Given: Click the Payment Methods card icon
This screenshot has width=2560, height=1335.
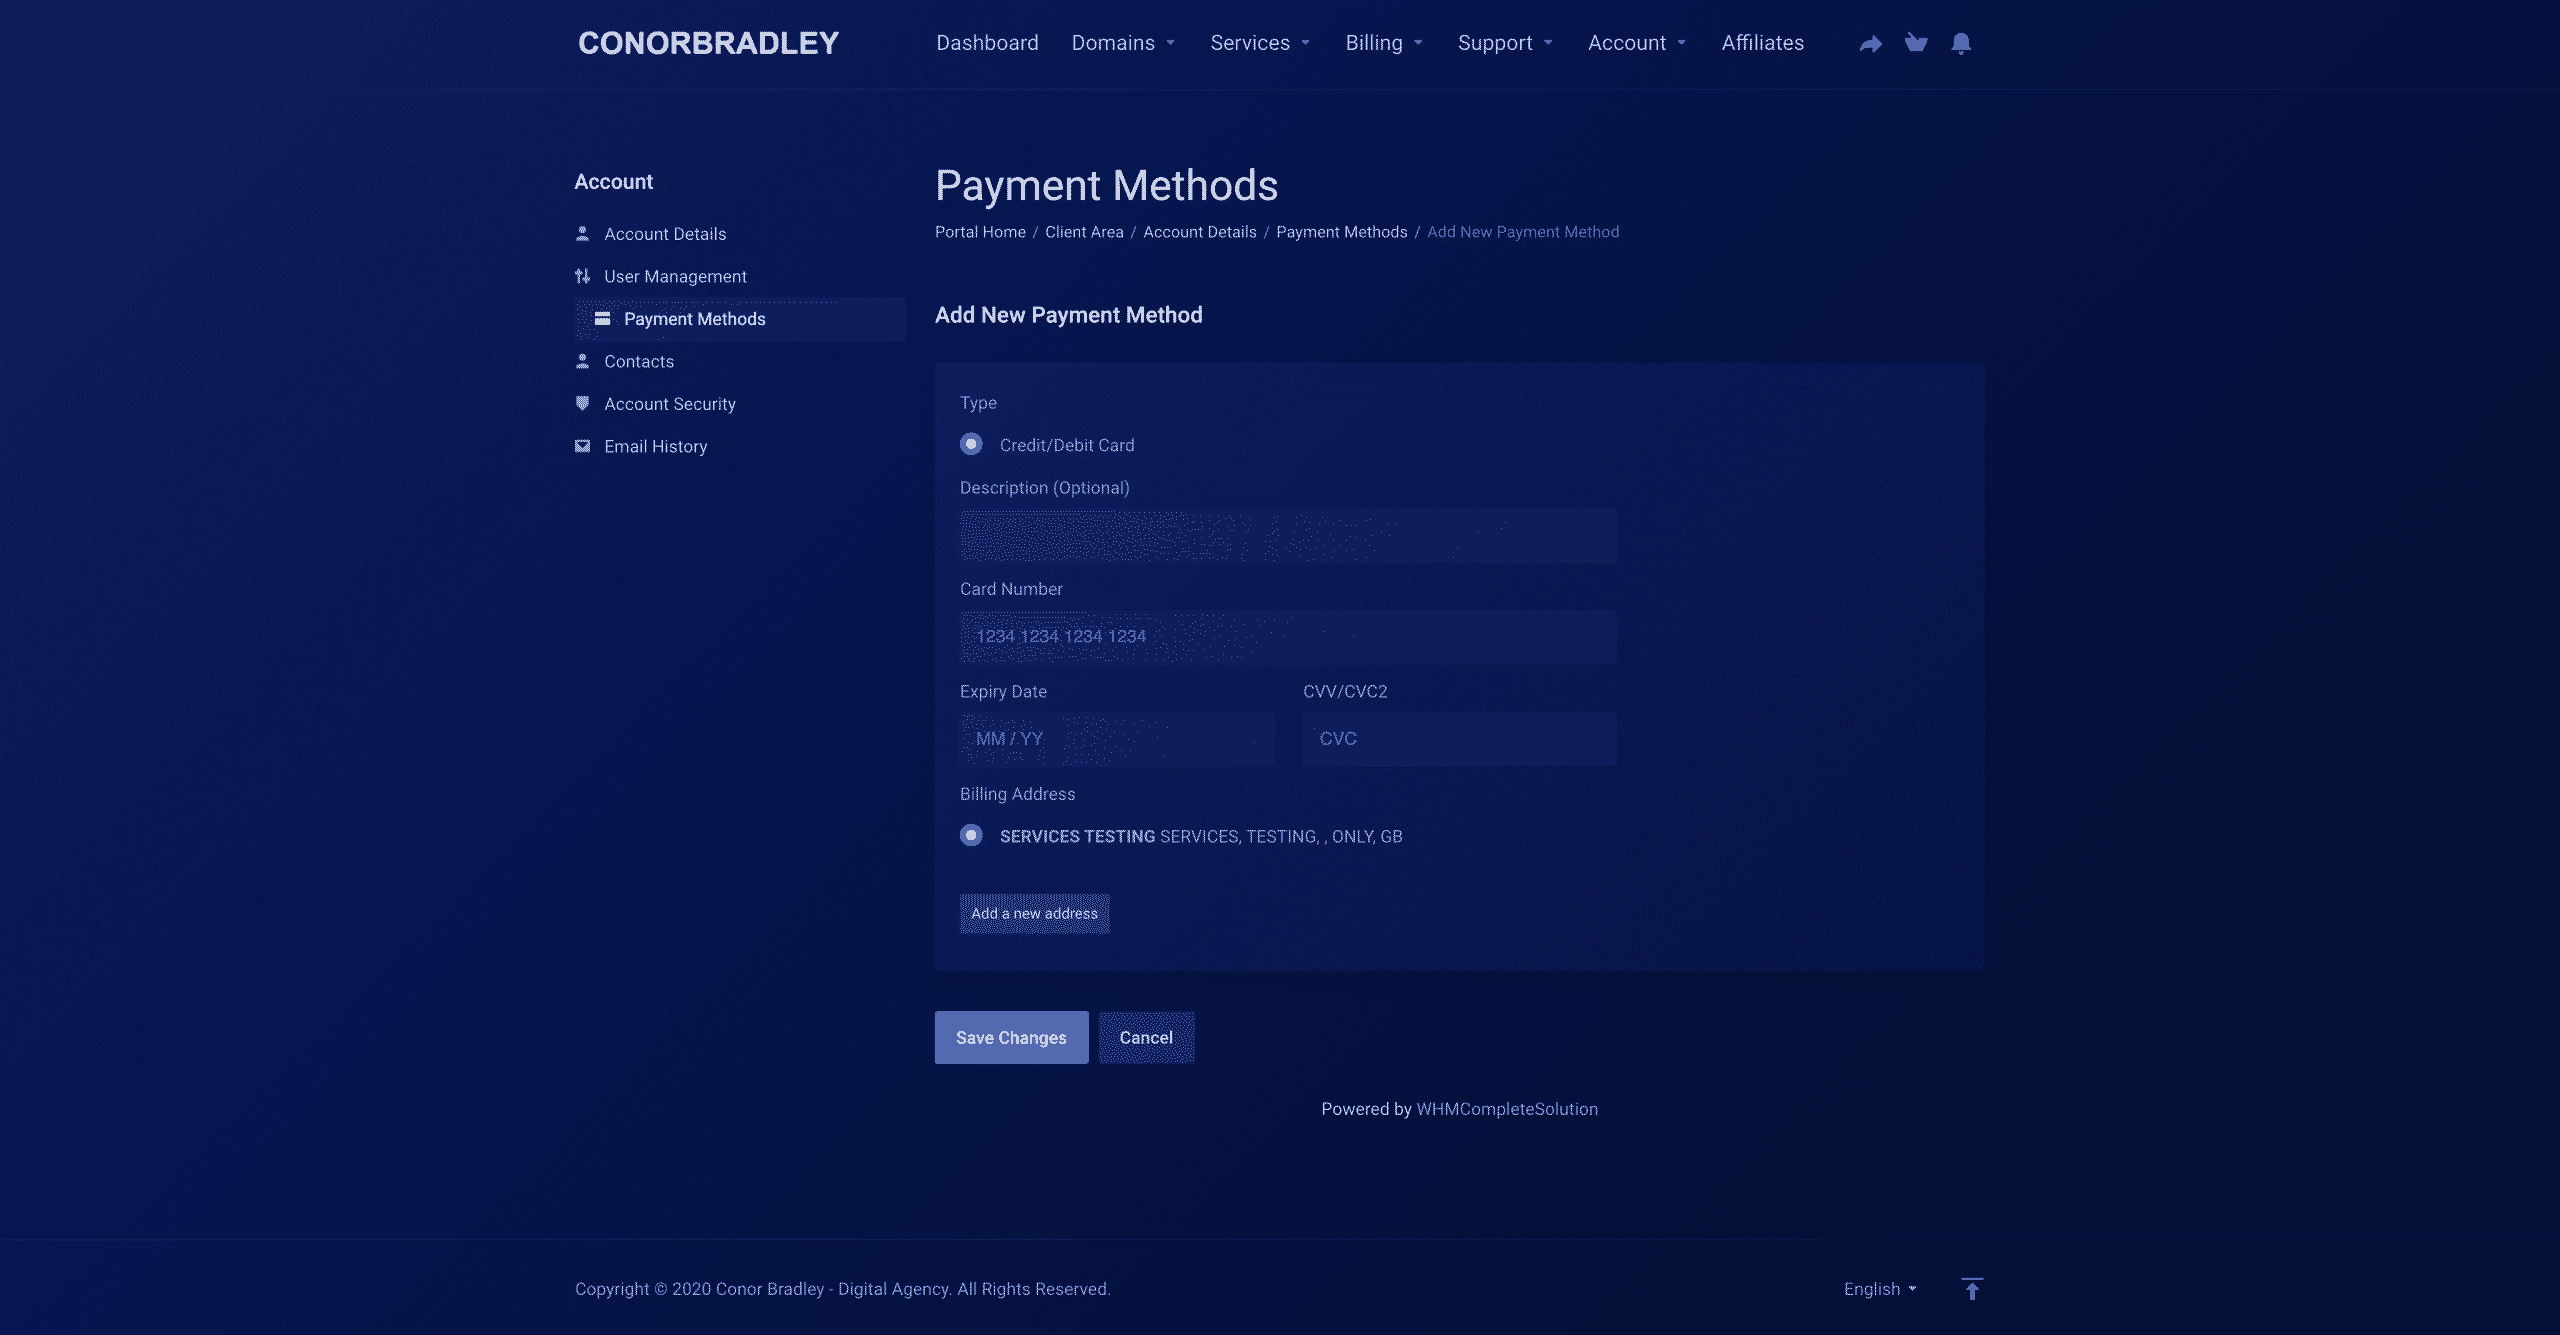Looking at the screenshot, I should coord(602,319).
